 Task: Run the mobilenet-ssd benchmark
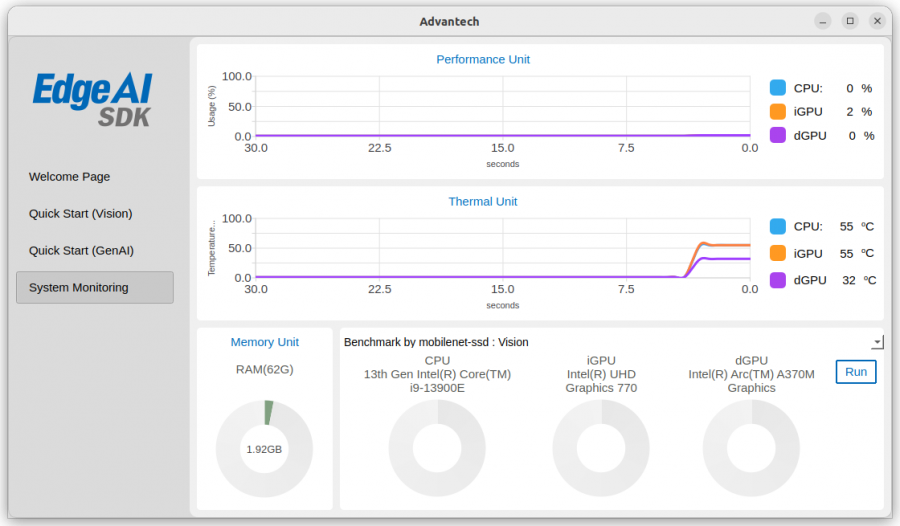(x=855, y=372)
